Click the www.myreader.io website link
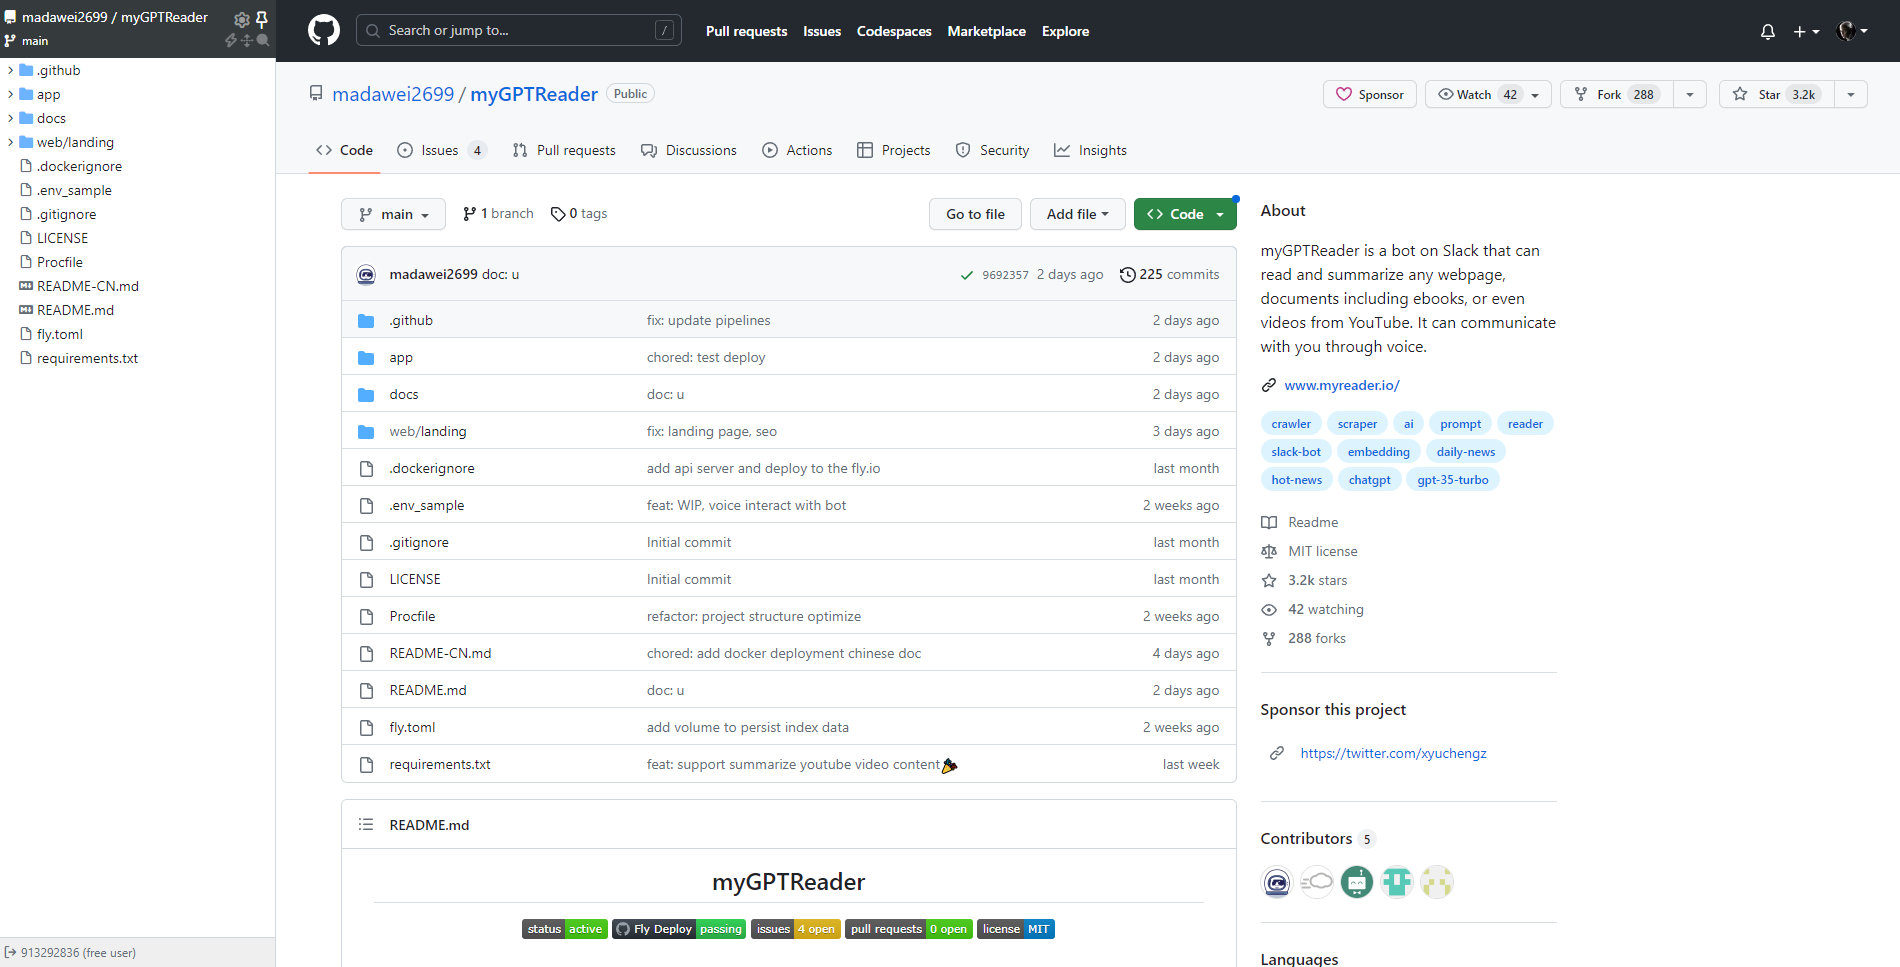This screenshot has width=1900, height=967. point(1342,385)
